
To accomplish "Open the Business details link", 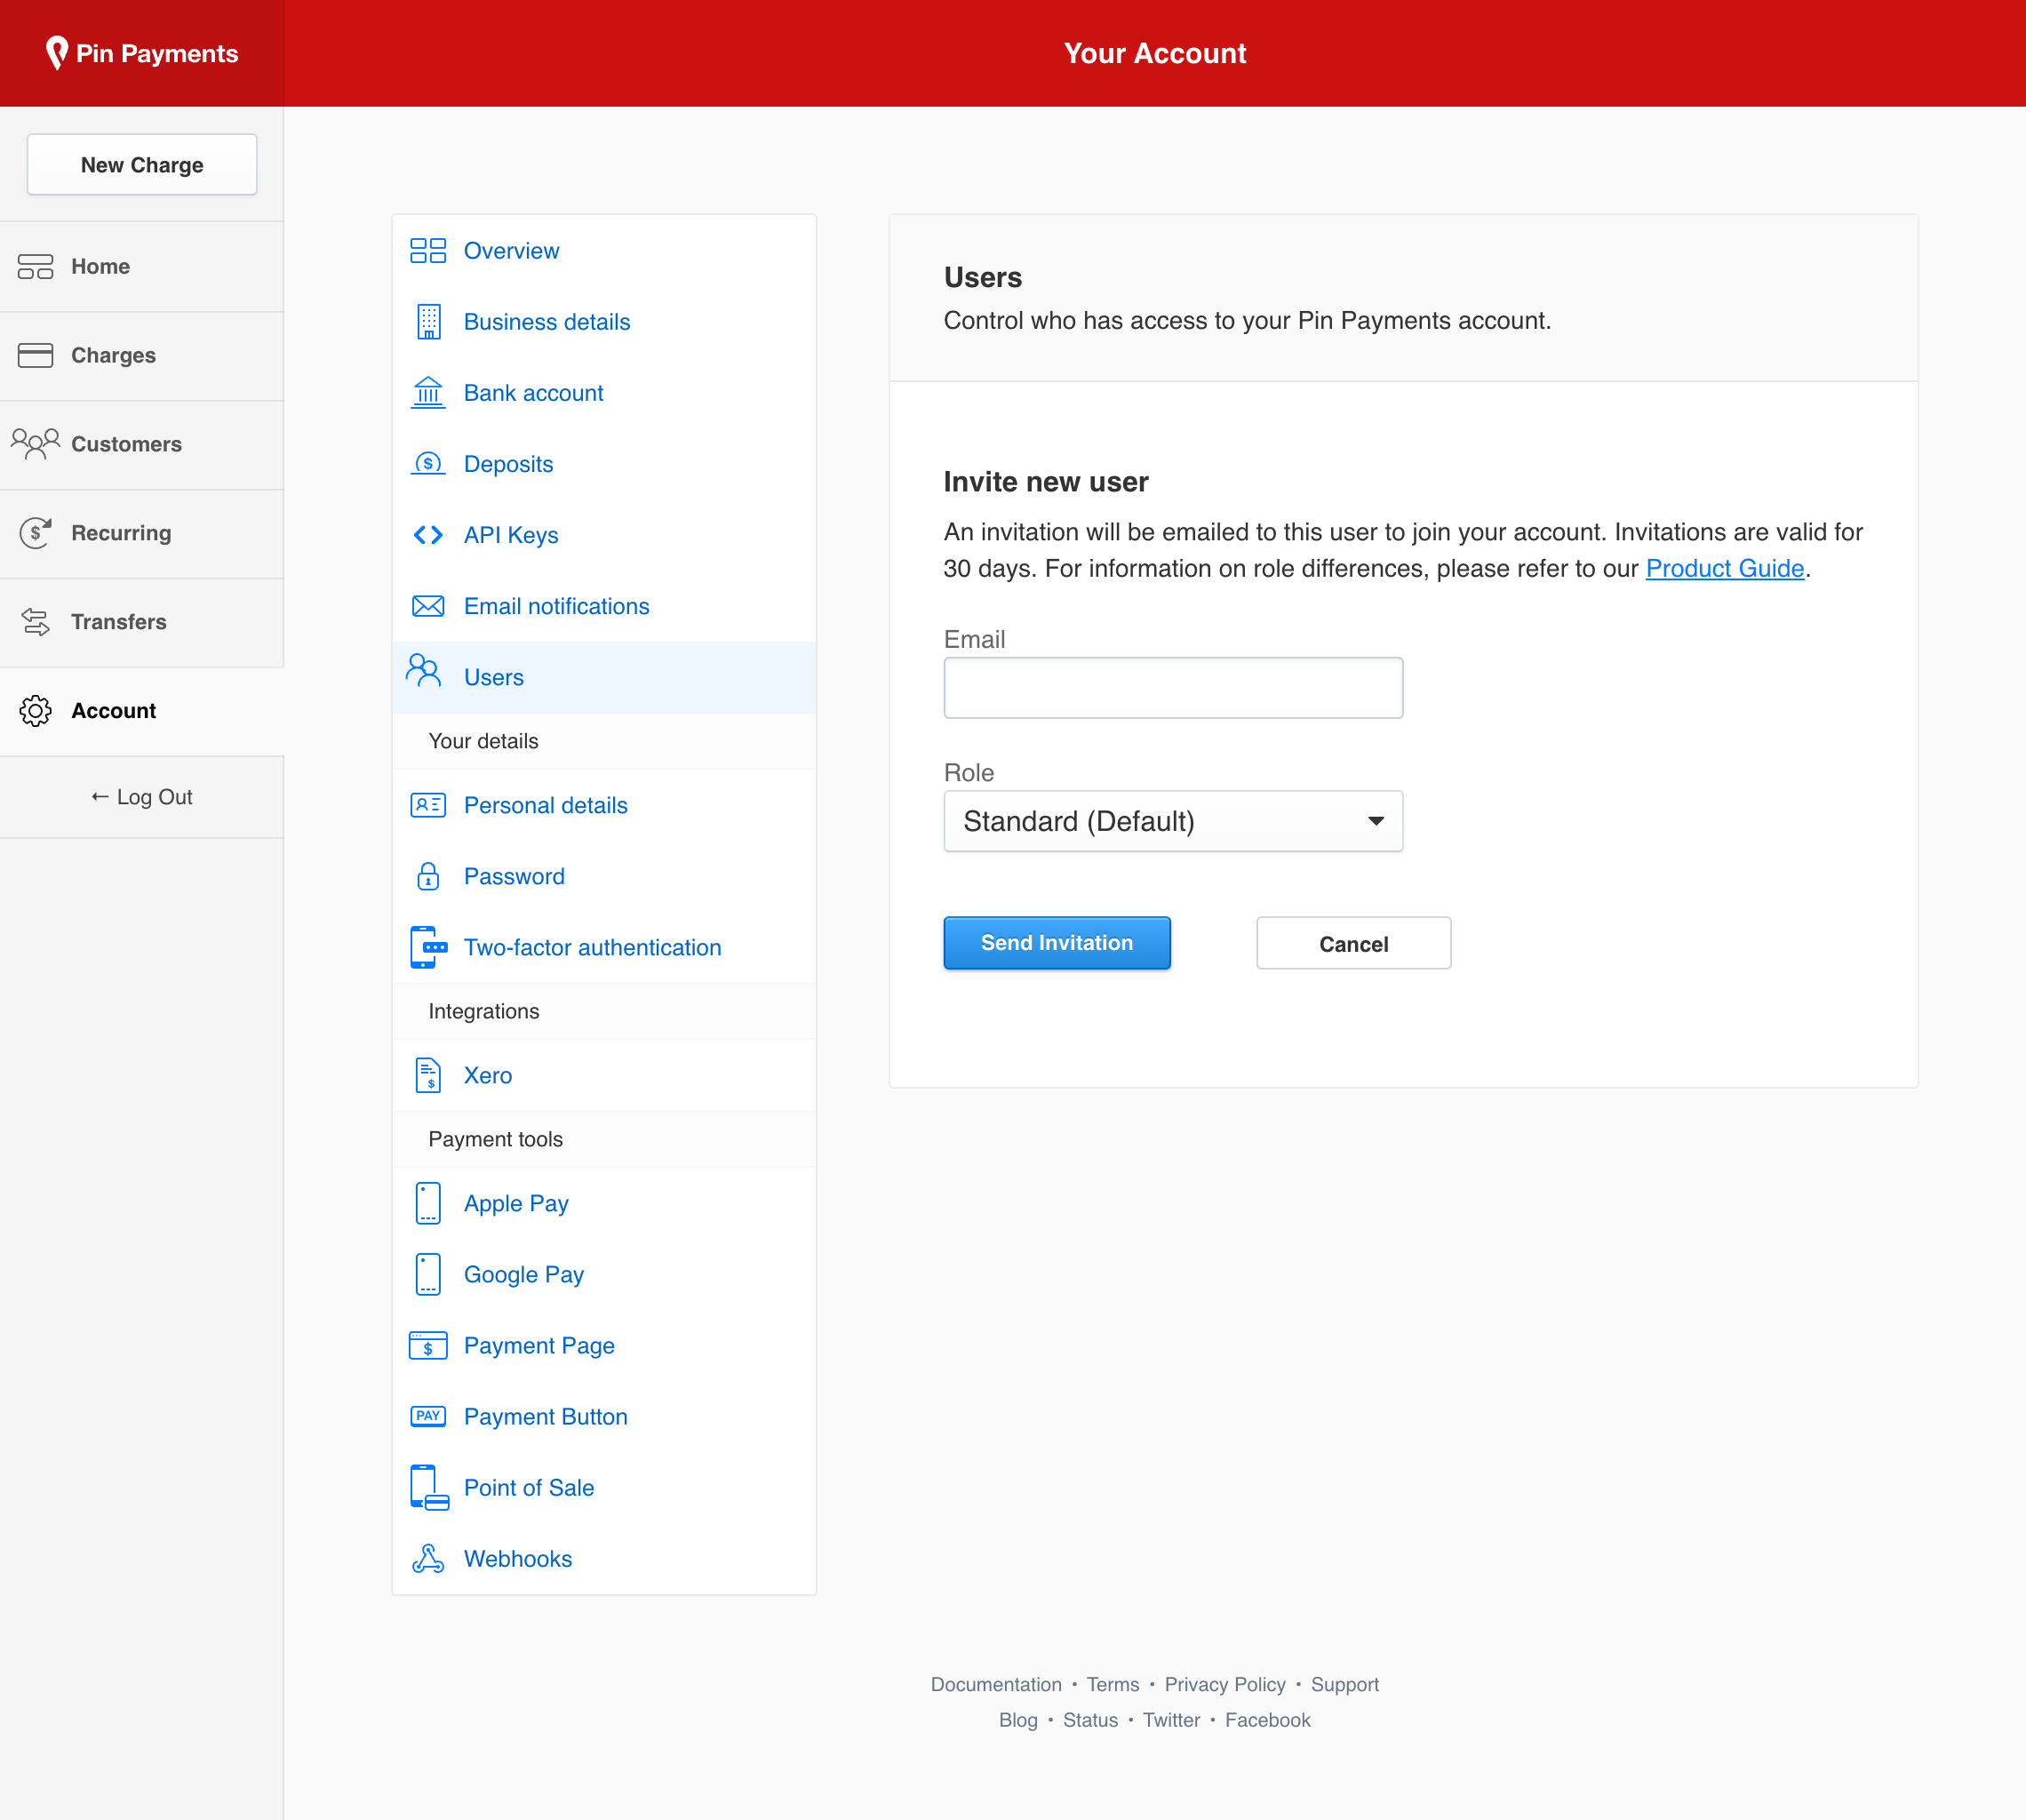I will [x=547, y=322].
